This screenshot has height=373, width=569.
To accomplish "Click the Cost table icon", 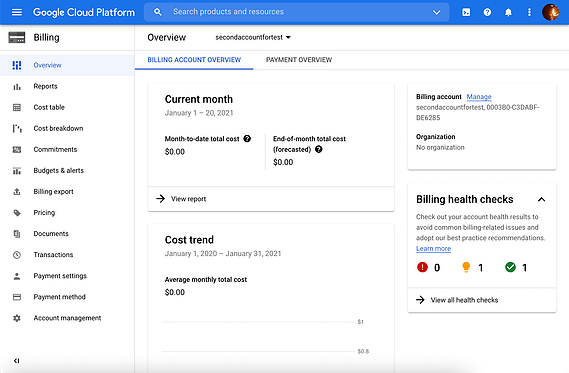I will tap(17, 107).
